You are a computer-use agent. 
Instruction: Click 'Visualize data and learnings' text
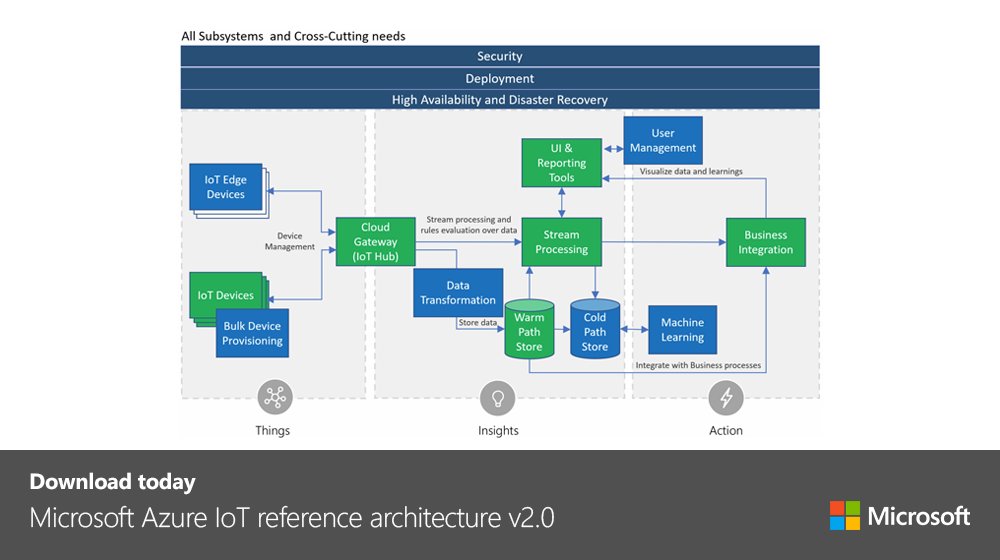(691, 171)
